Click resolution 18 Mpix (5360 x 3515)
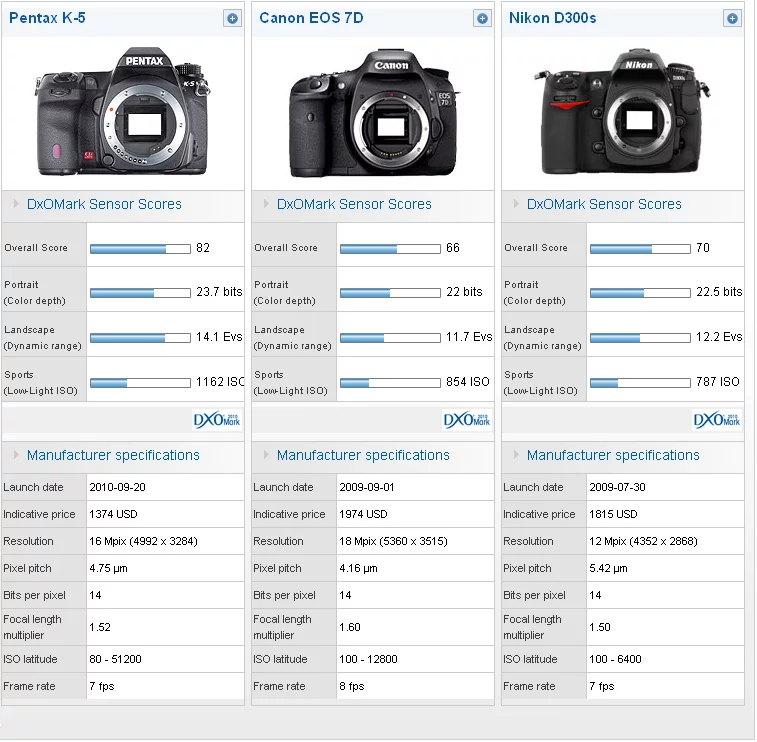 pyautogui.click(x=393, y=542)
